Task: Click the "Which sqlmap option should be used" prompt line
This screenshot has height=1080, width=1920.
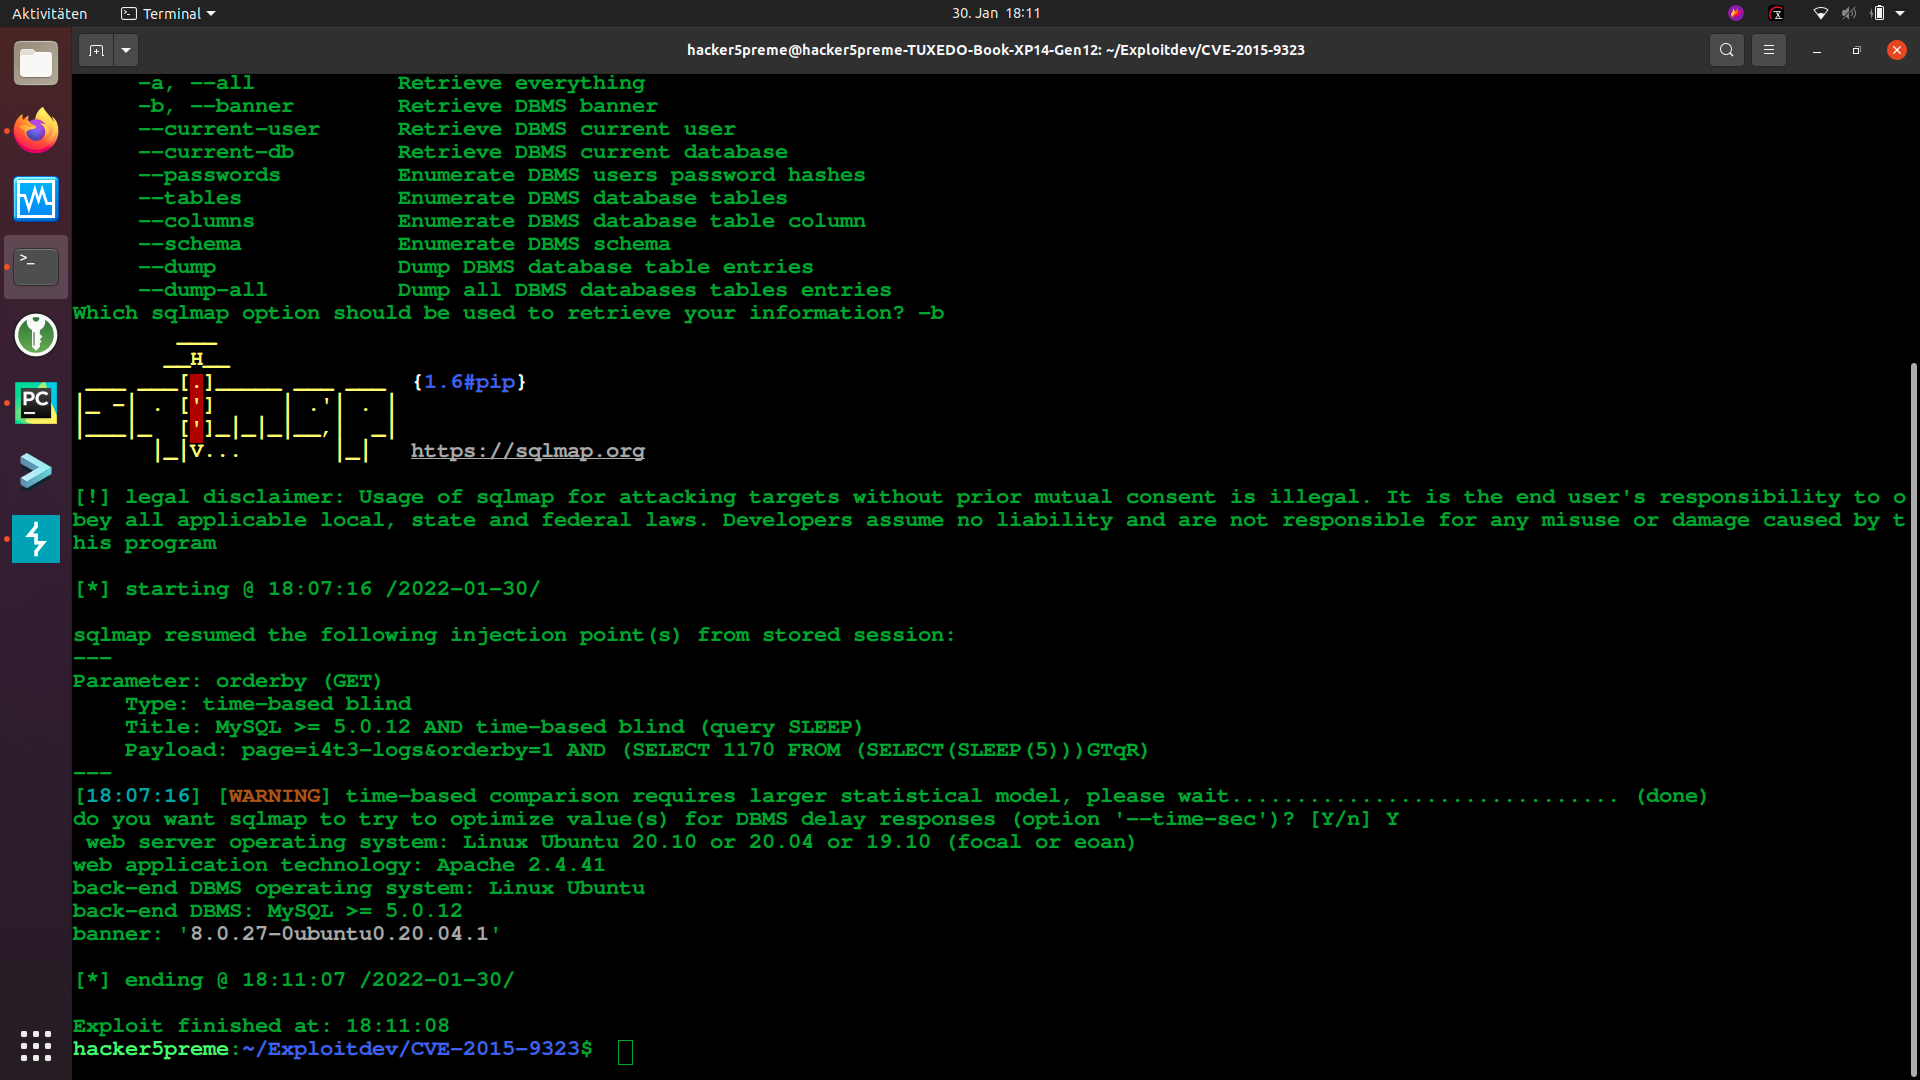Action: coord(508,313)
